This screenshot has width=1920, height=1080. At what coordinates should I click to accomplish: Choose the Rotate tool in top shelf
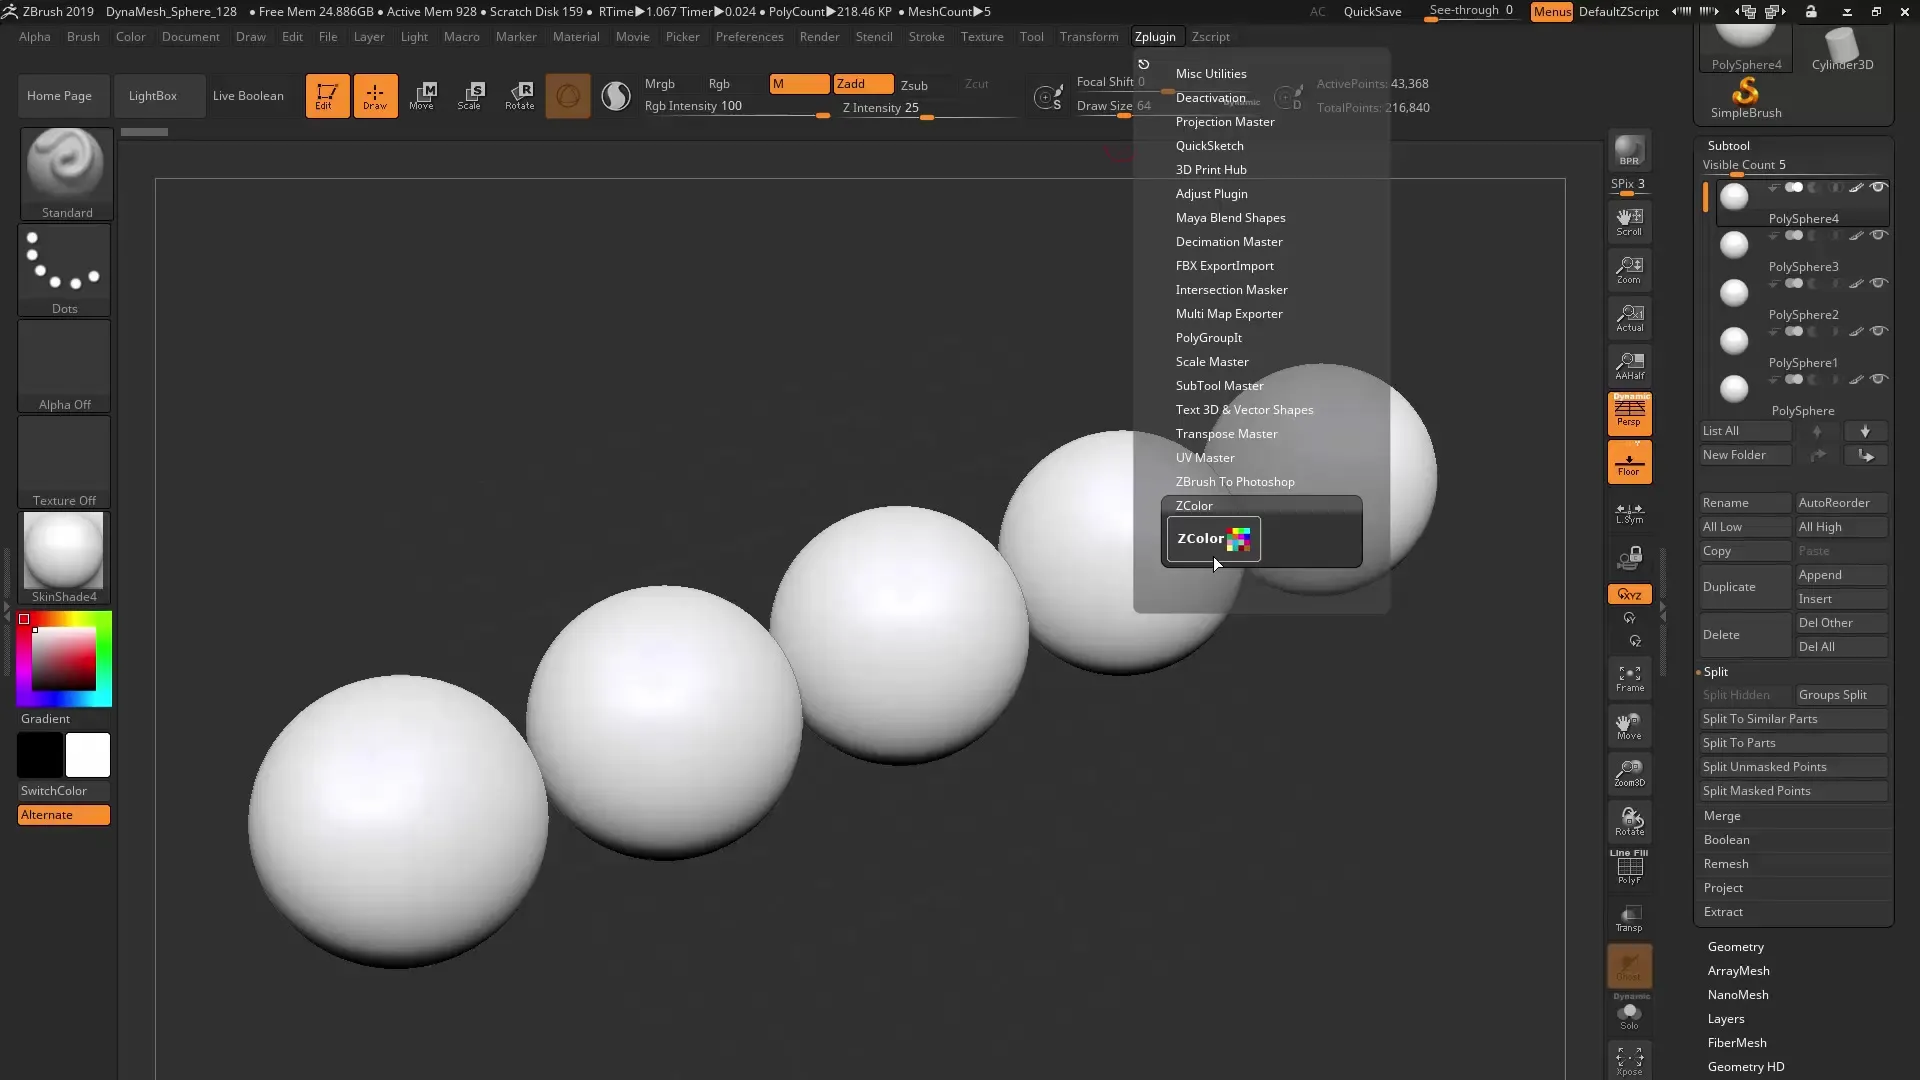click(519, 96)
